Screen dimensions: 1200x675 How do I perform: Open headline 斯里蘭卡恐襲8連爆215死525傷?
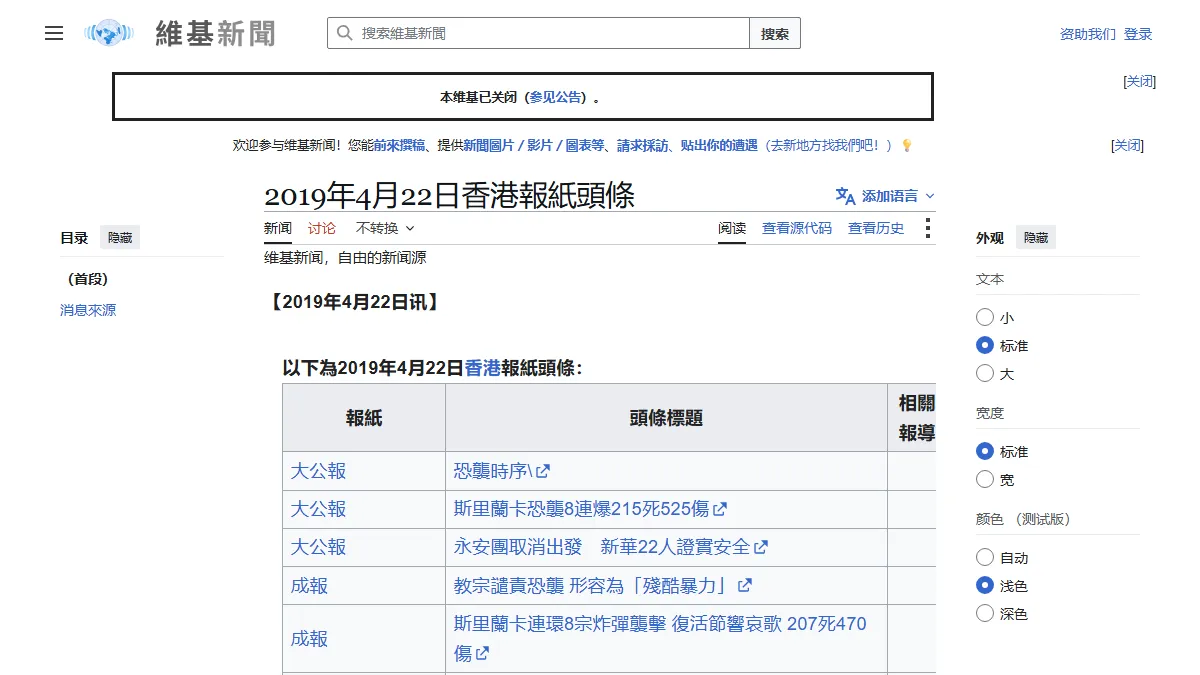582,509
